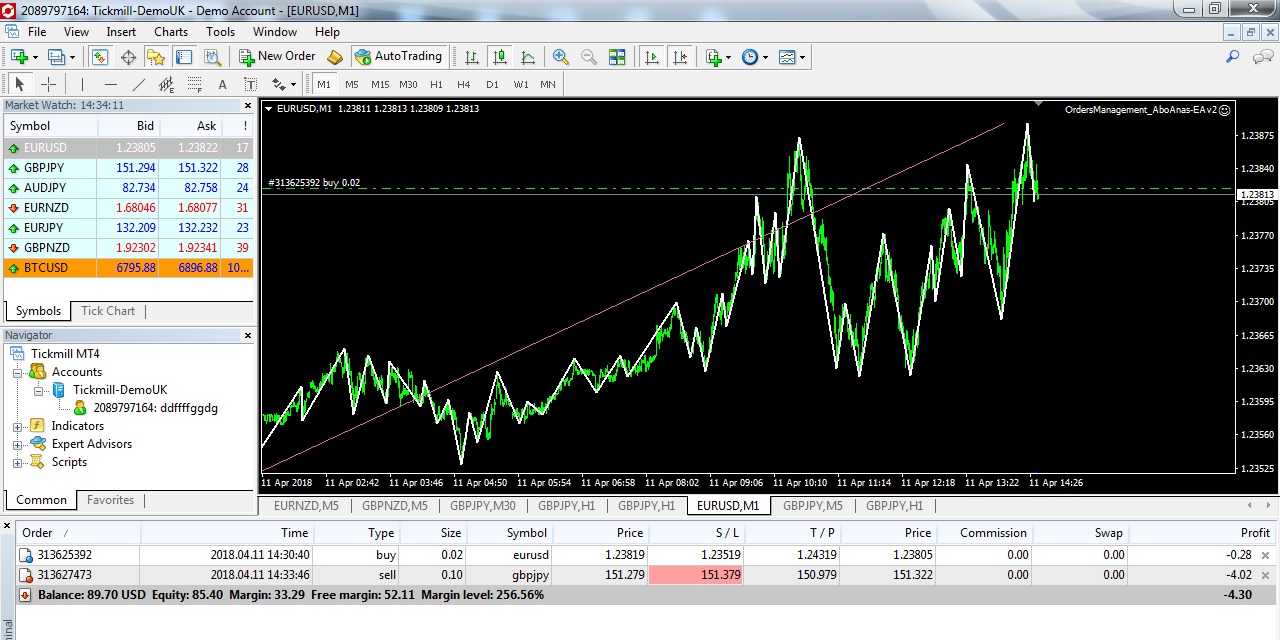
Task: Open the search magnifier icon
Action: coord(1233,57)
